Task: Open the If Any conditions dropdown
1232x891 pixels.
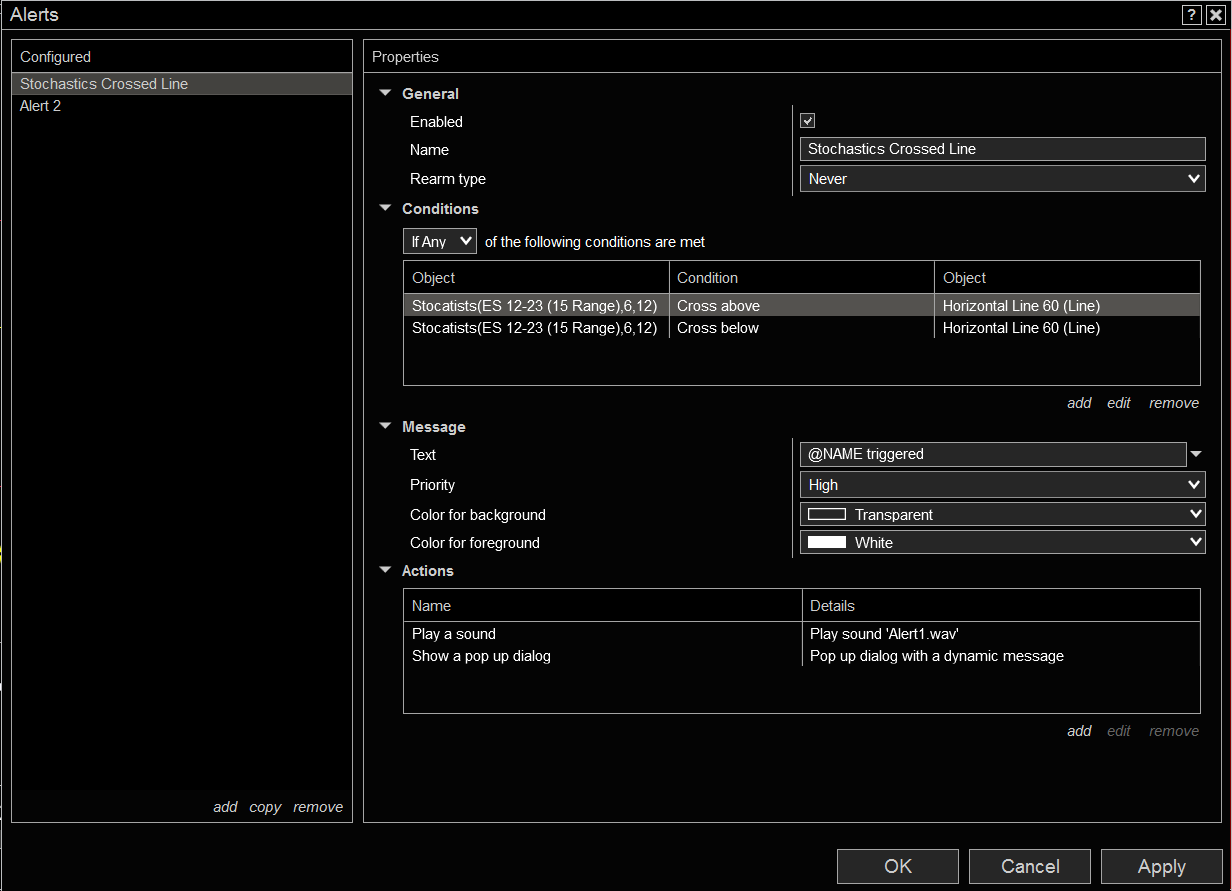Action: click(440, 241)
